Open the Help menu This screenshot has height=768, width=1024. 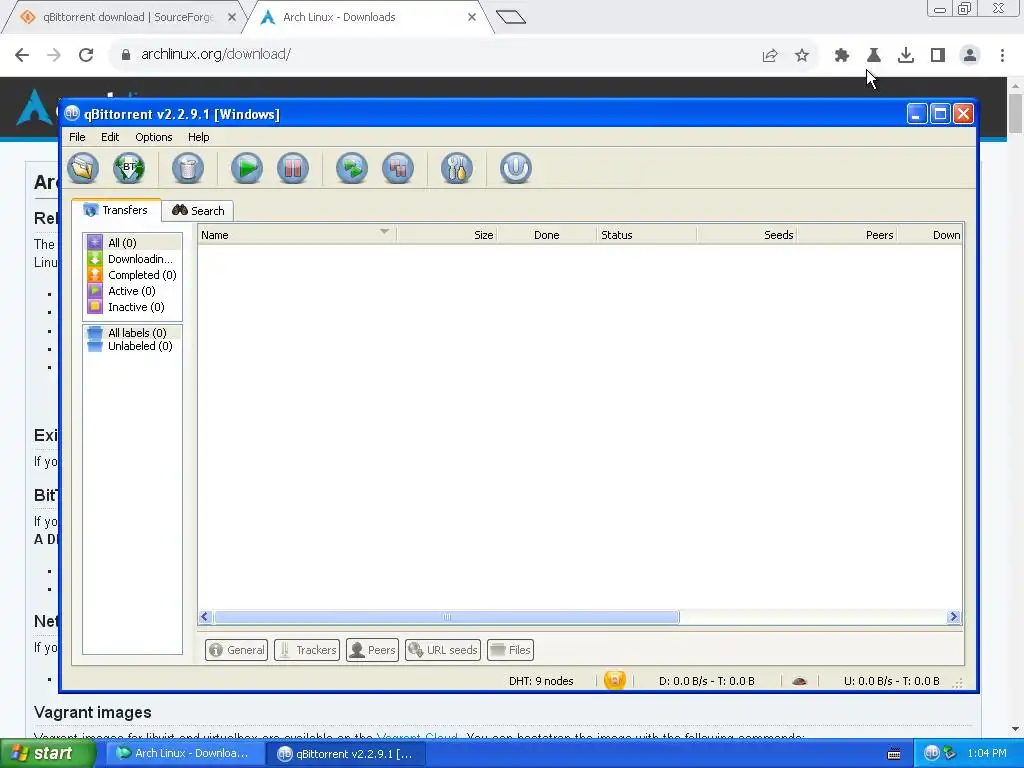(x=199, y=137)
